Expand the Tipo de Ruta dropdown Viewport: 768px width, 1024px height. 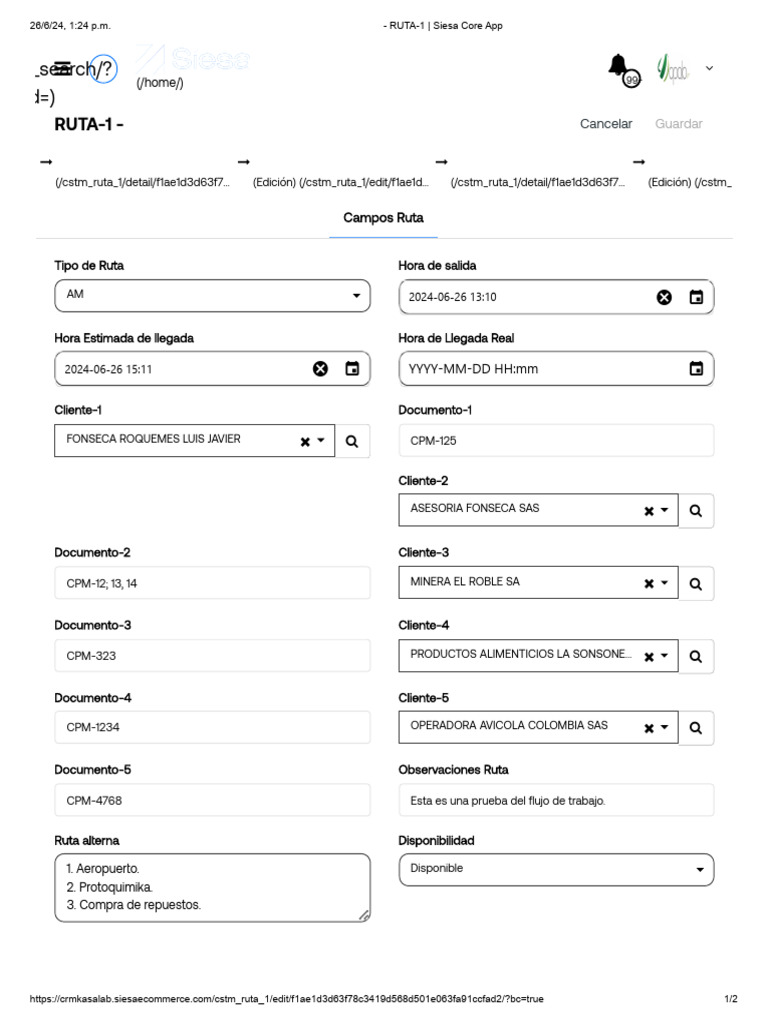point(357,296)
